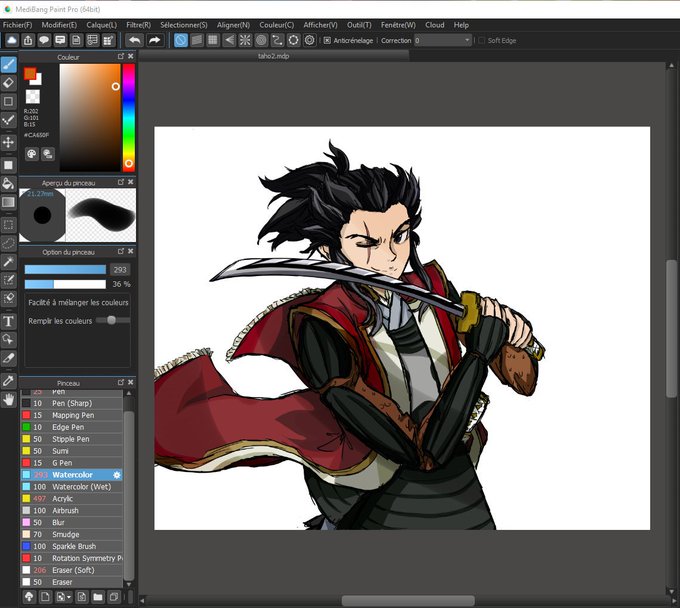Toggle the Anticrénelage checkbox
Image resolution: width=680 pixels, height=608 pixels.
coord(327,40)
